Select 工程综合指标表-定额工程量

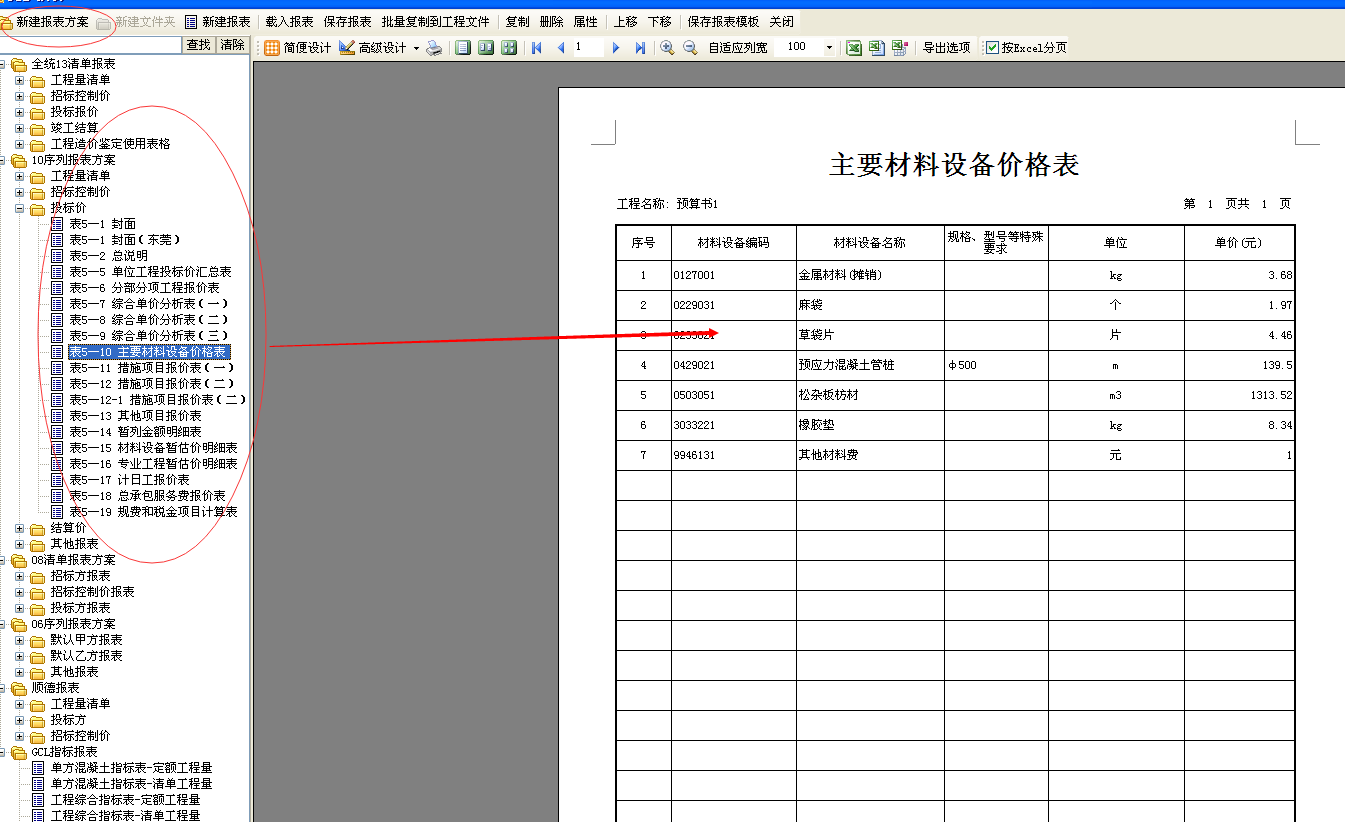[125, 800]
